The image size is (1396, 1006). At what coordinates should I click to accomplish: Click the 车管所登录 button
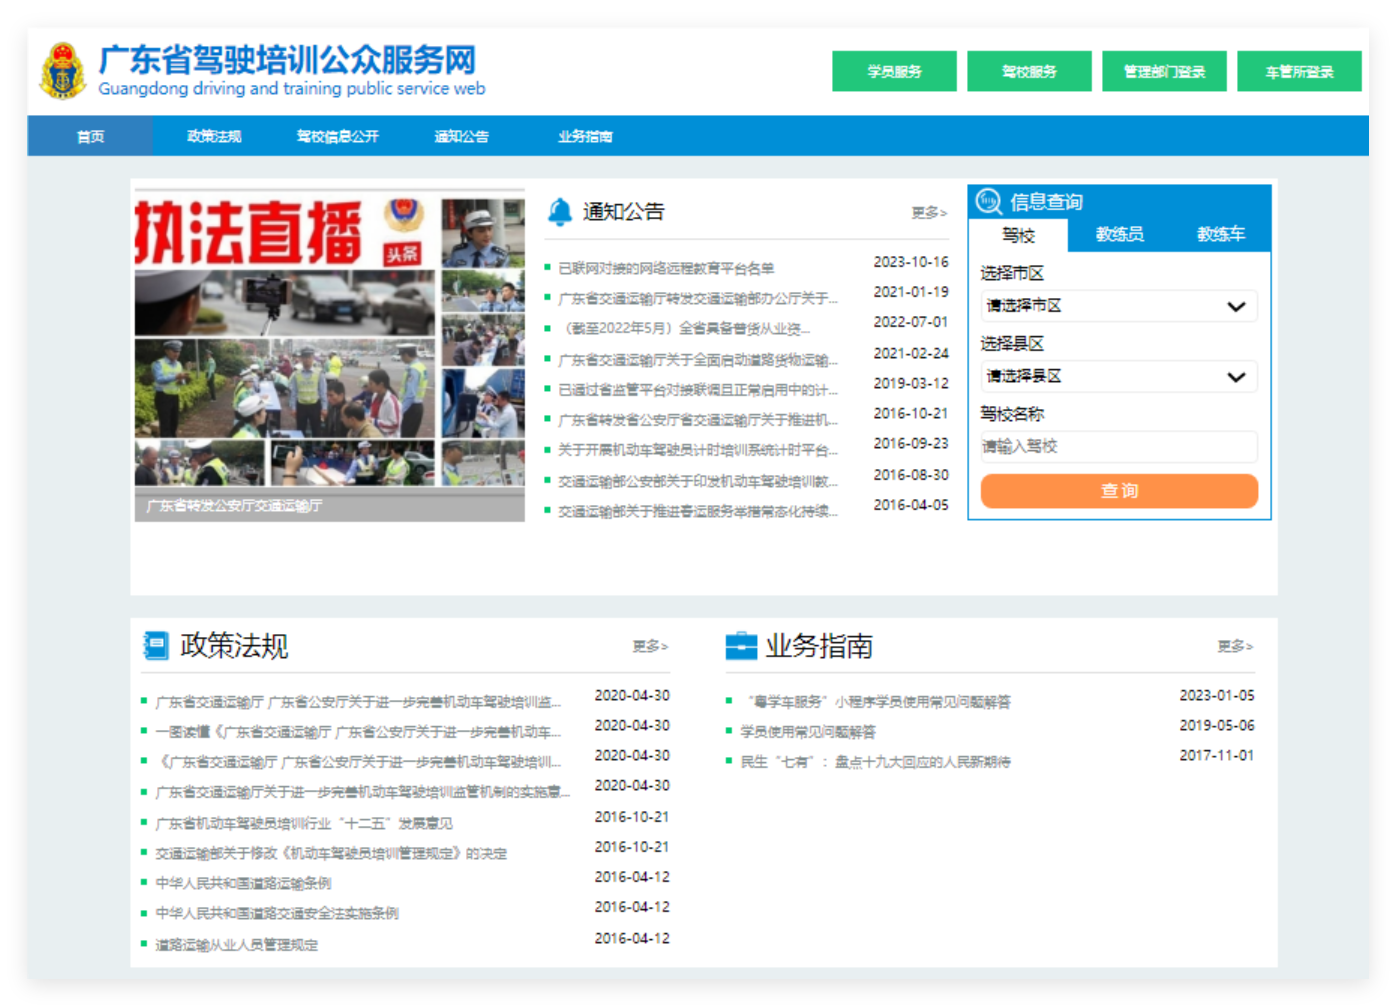1299,71
